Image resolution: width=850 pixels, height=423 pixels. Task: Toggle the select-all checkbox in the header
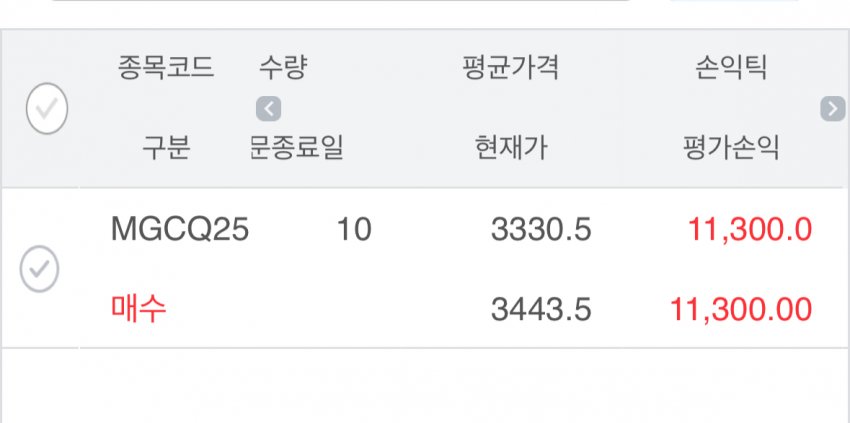point(47,108)
